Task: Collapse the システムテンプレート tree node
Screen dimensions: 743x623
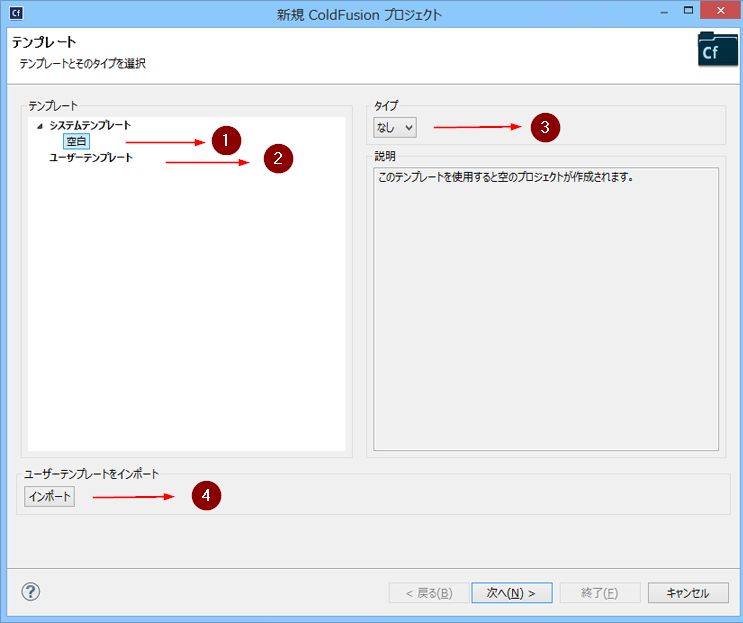Action: pyautogui.click(x=40, y=126)
